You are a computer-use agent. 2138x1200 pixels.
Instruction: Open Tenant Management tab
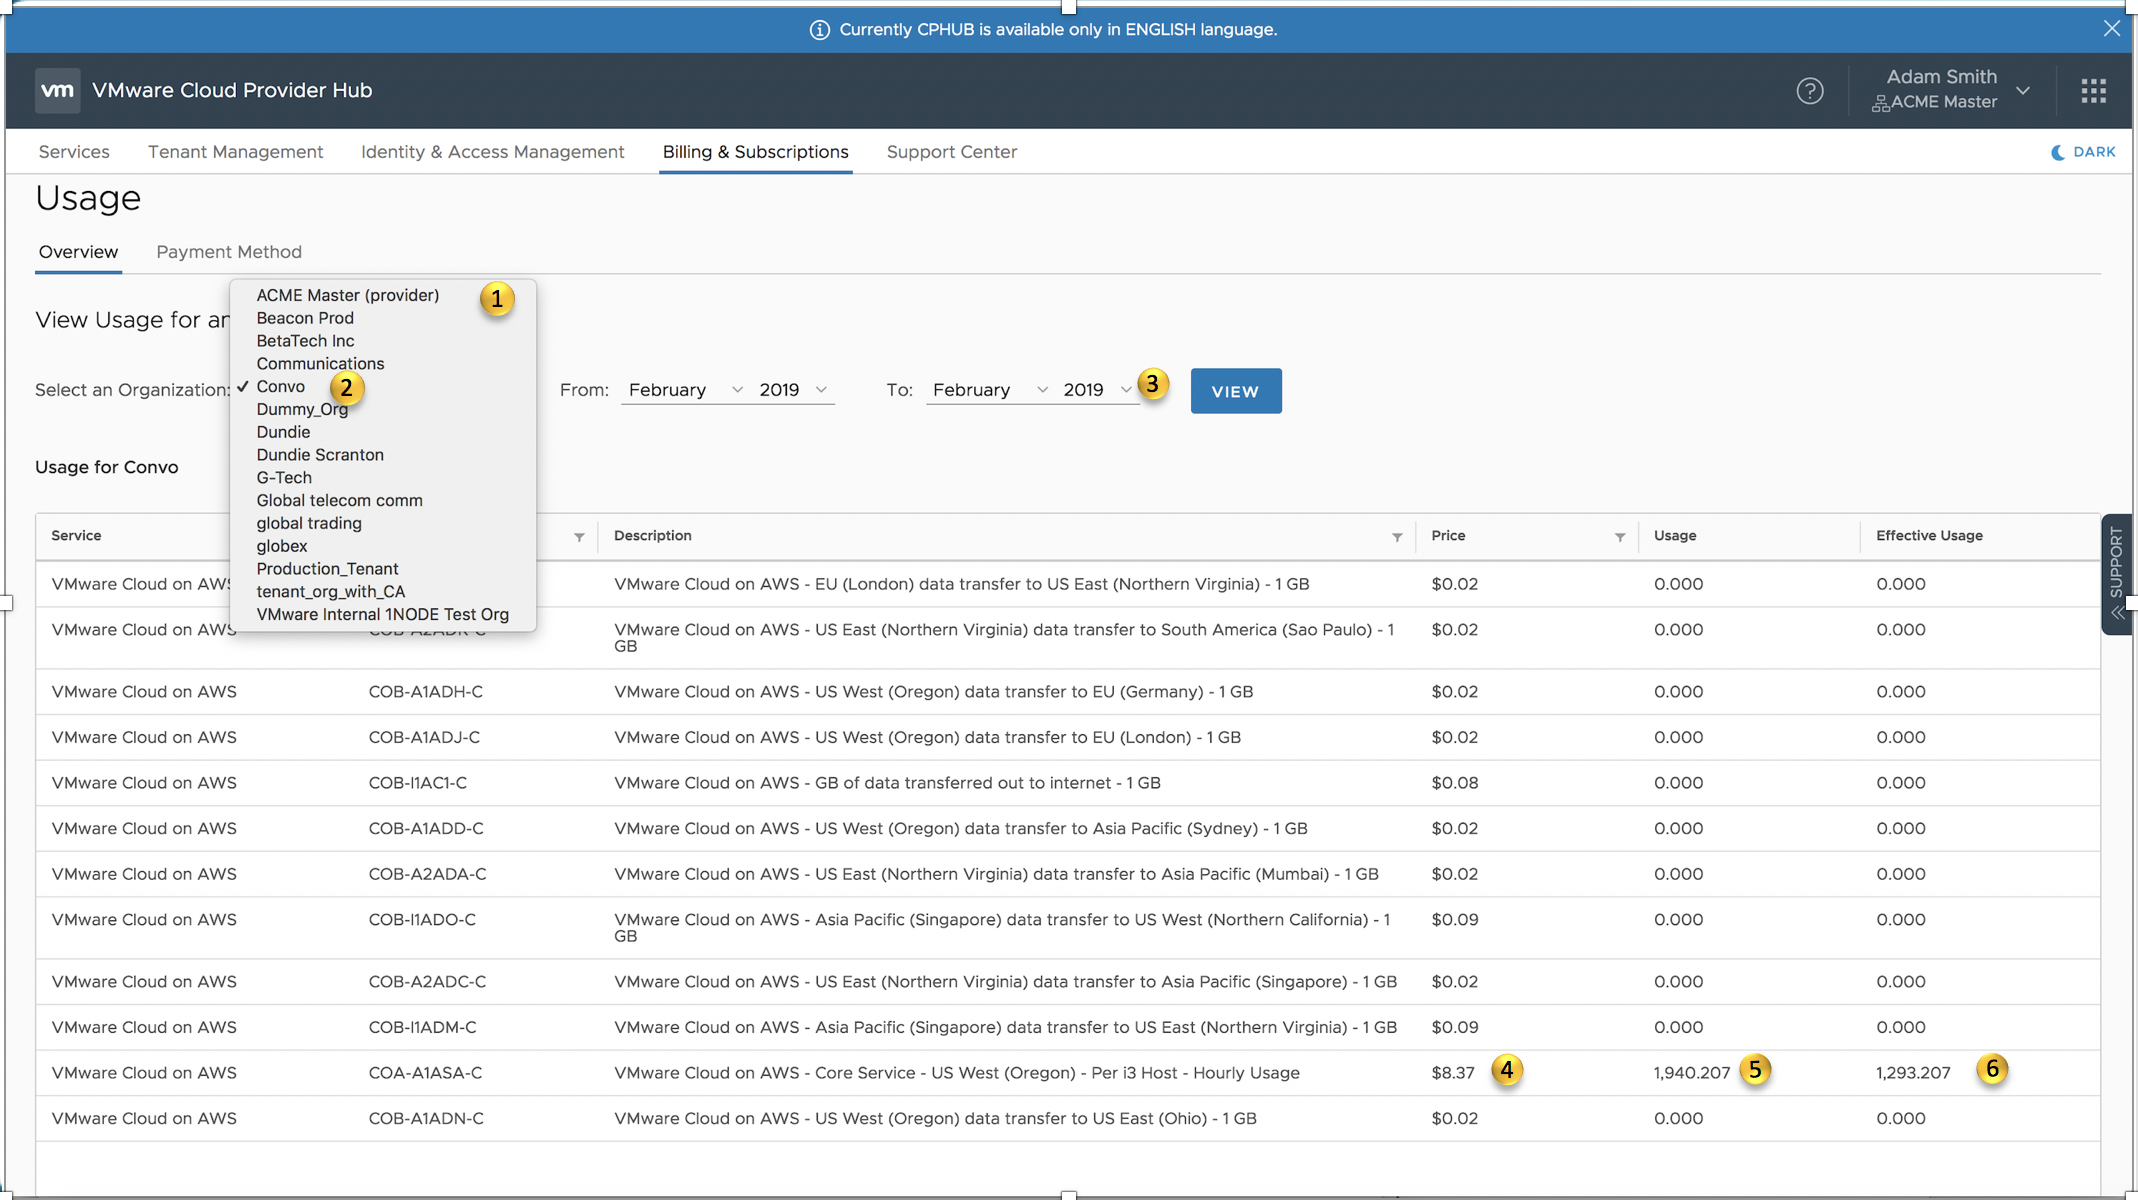(x=235, y=152)
